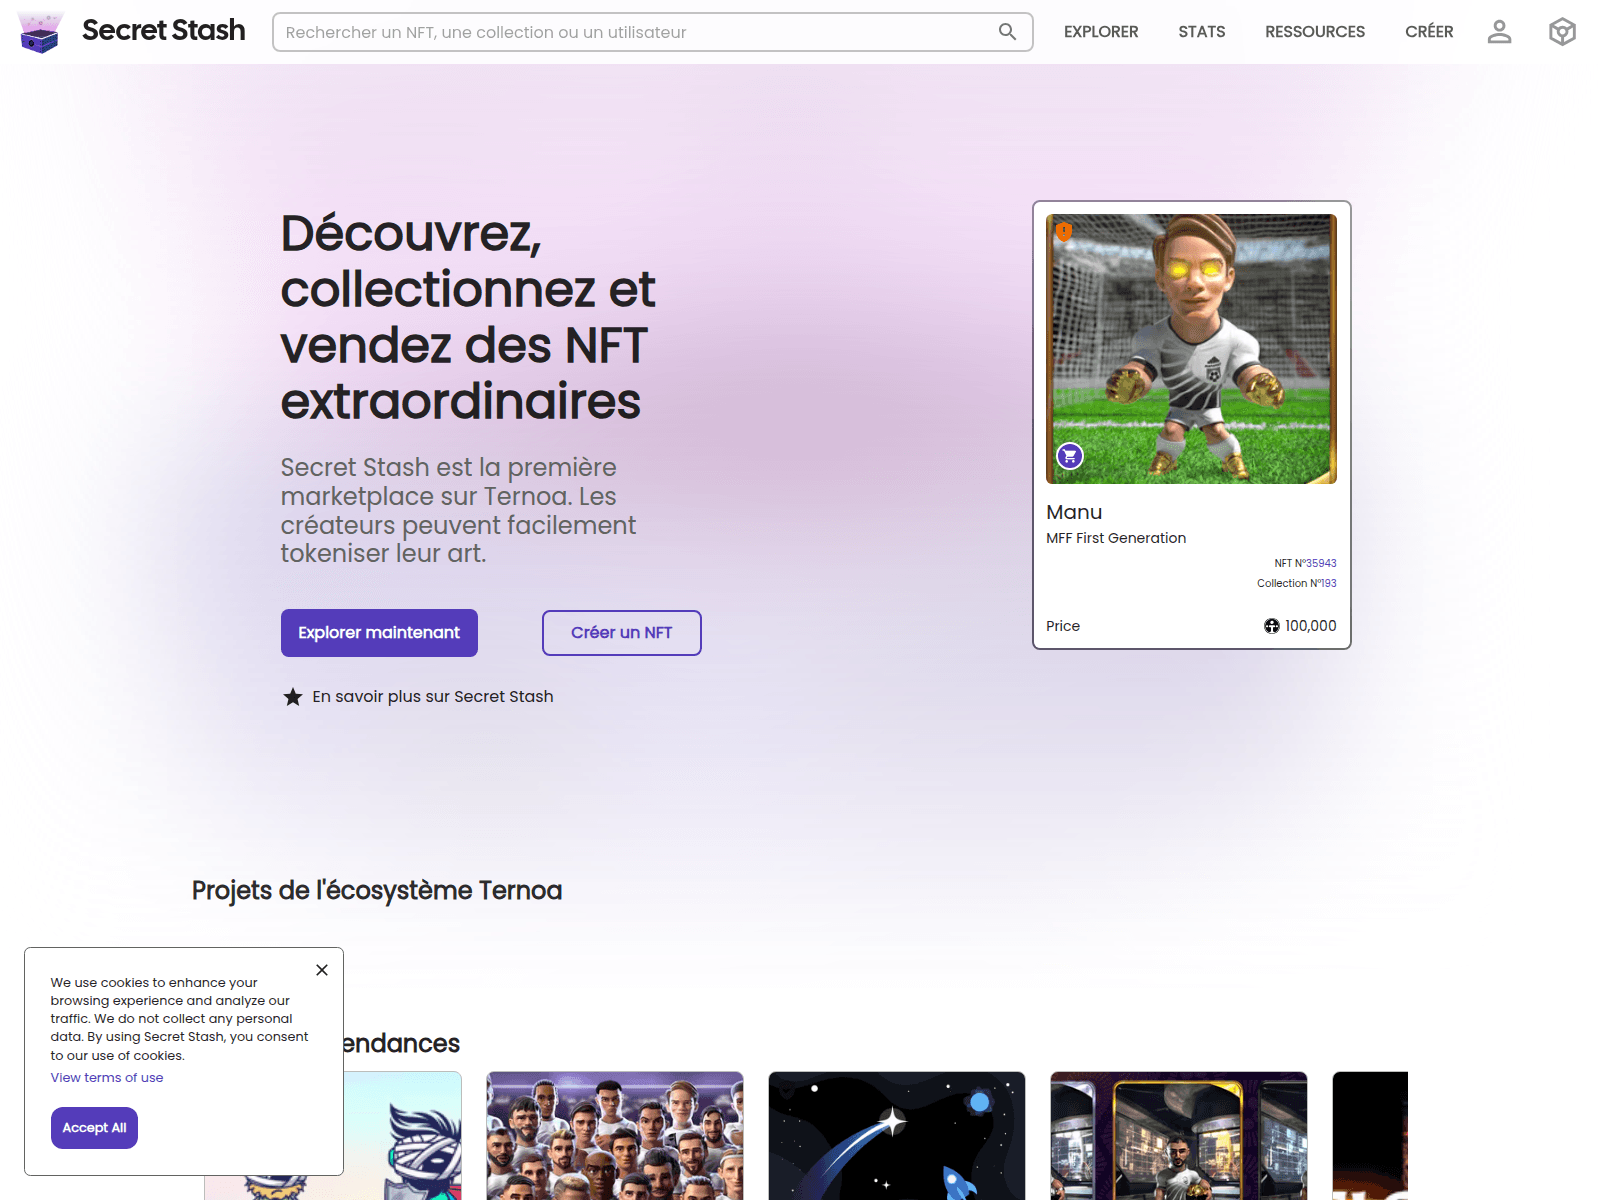Open View terms of use link
The width and height of the screenshot is (1600, 1200).
[x=107, y=1078]
